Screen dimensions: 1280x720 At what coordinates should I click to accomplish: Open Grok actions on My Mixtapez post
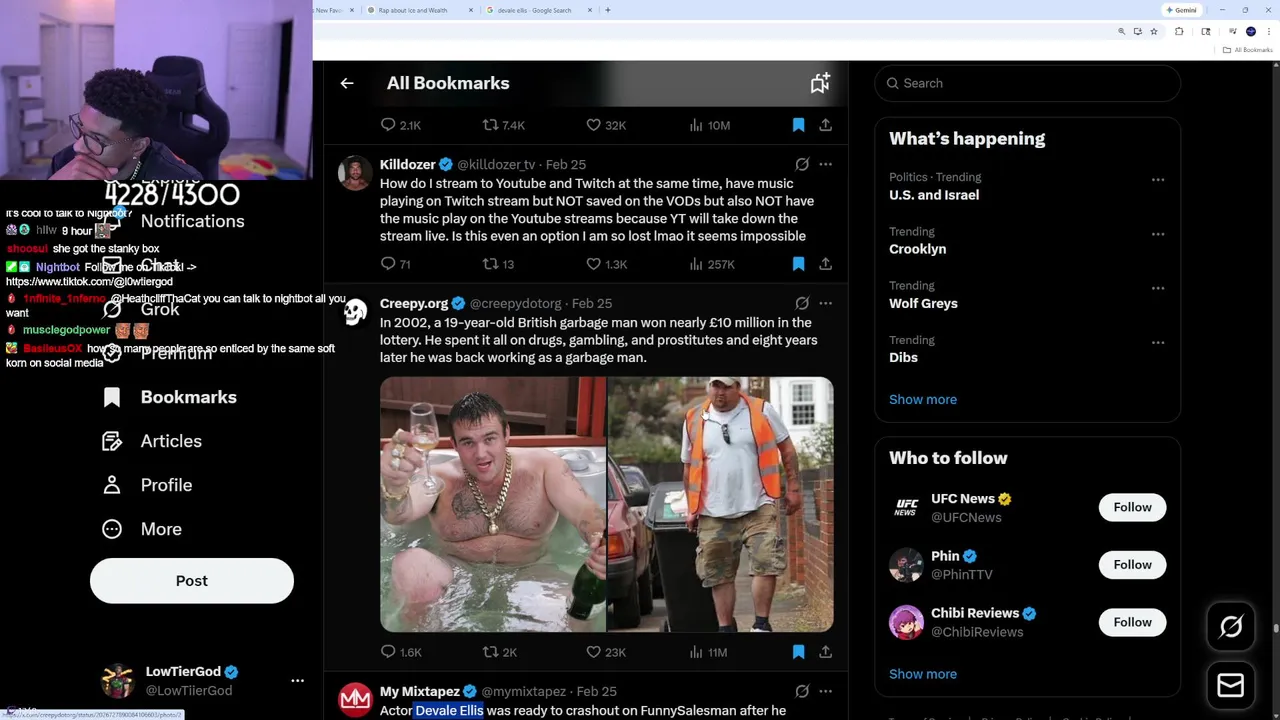click(x=802, y=691)
